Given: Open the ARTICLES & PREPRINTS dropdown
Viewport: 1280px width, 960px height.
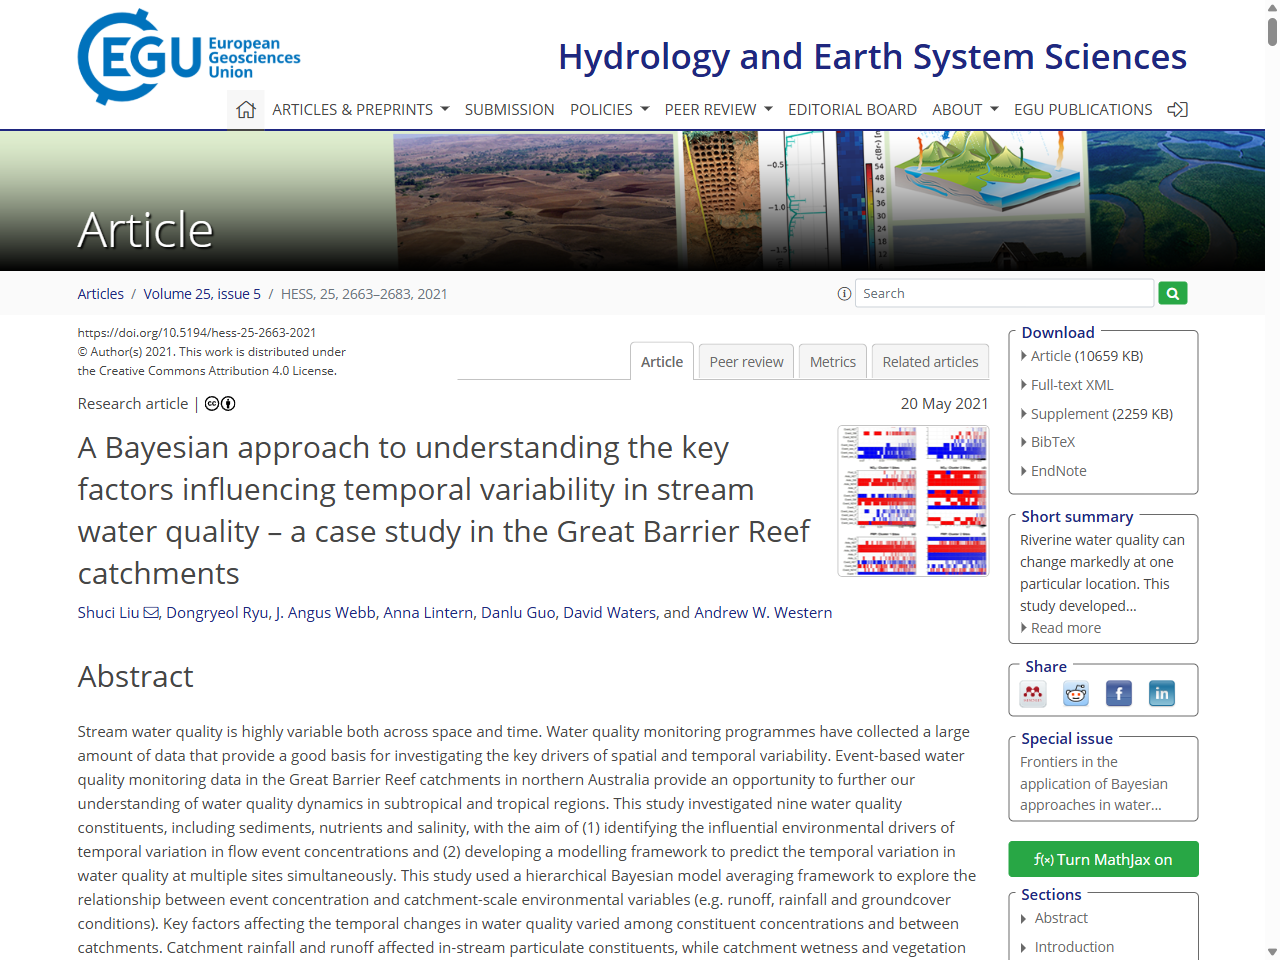Looking at the screenshot, I should pyautogui.click(x=360, y=109).
